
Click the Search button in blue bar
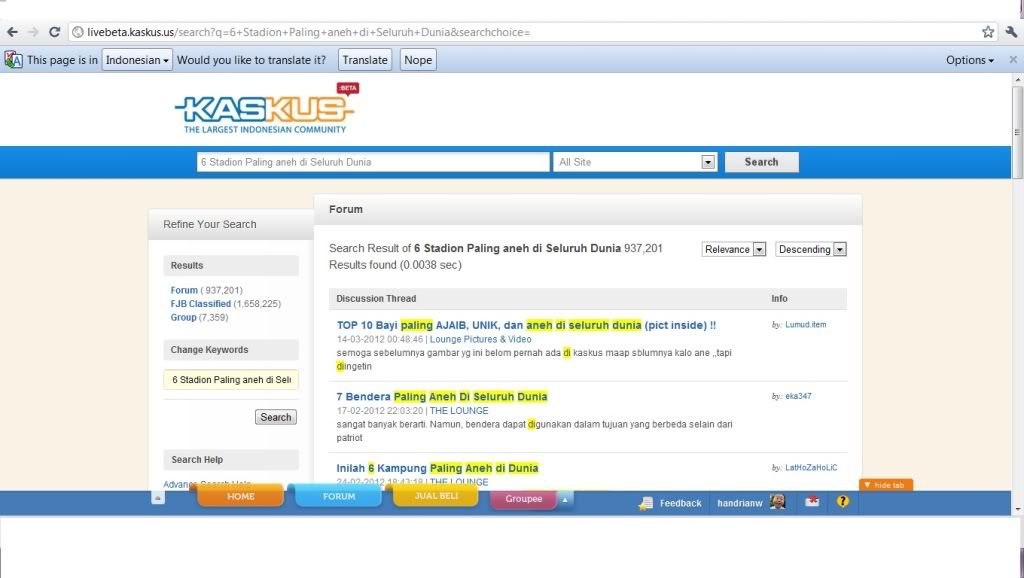[761, 162]
